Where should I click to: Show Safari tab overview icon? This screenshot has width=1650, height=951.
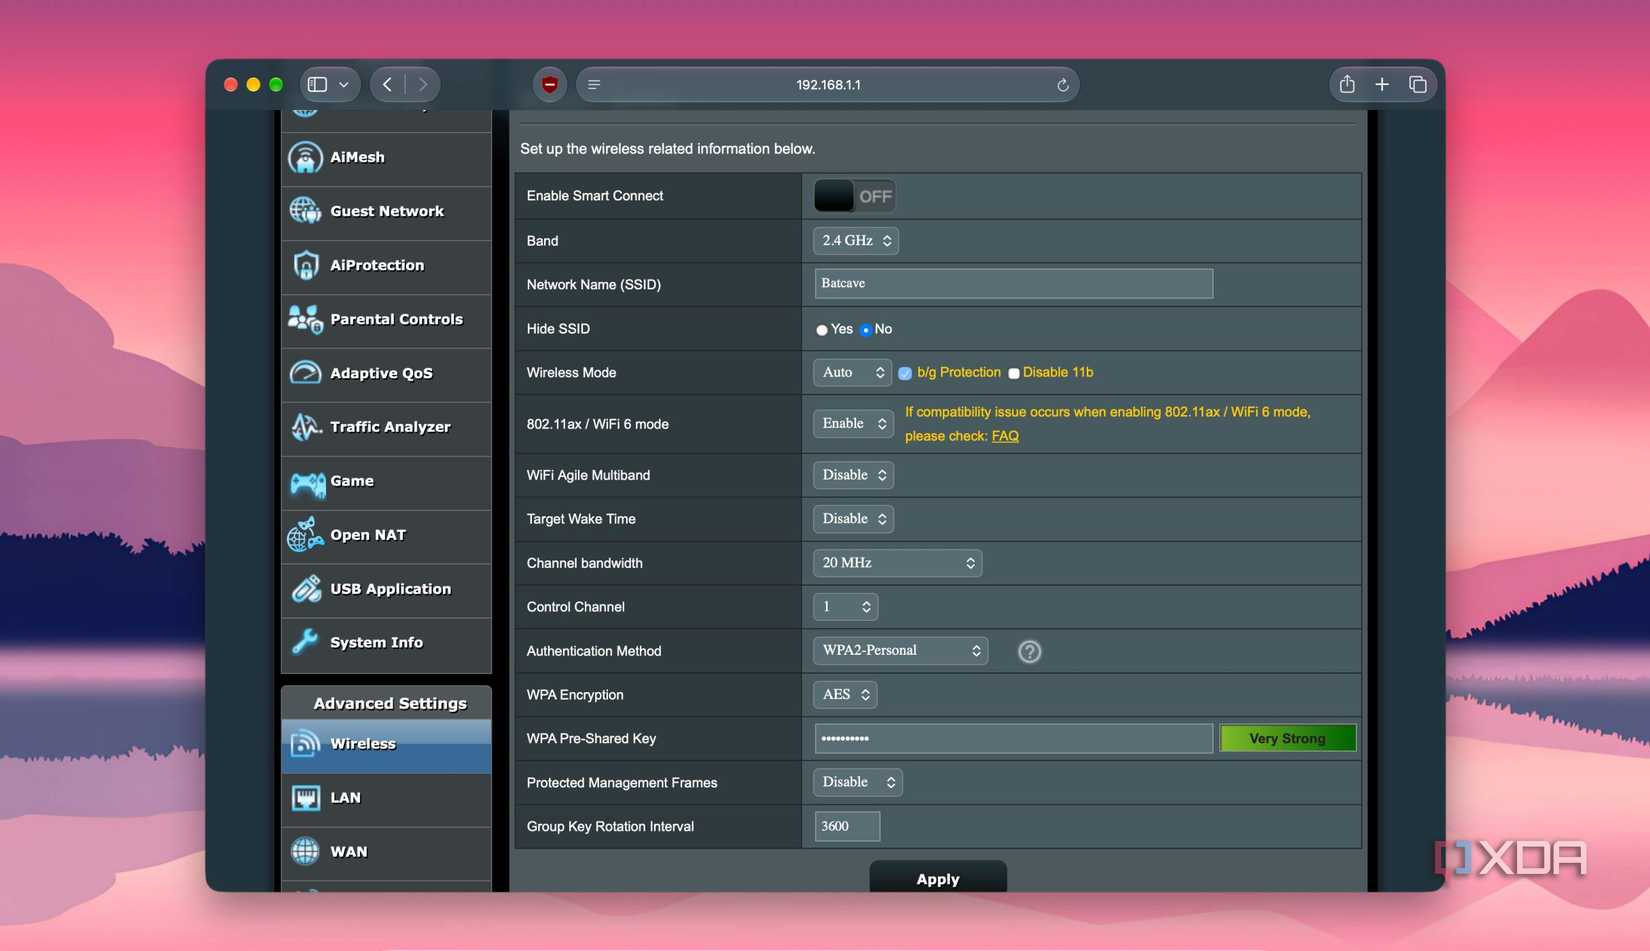pyautogui.click(x=1417, y=85)
